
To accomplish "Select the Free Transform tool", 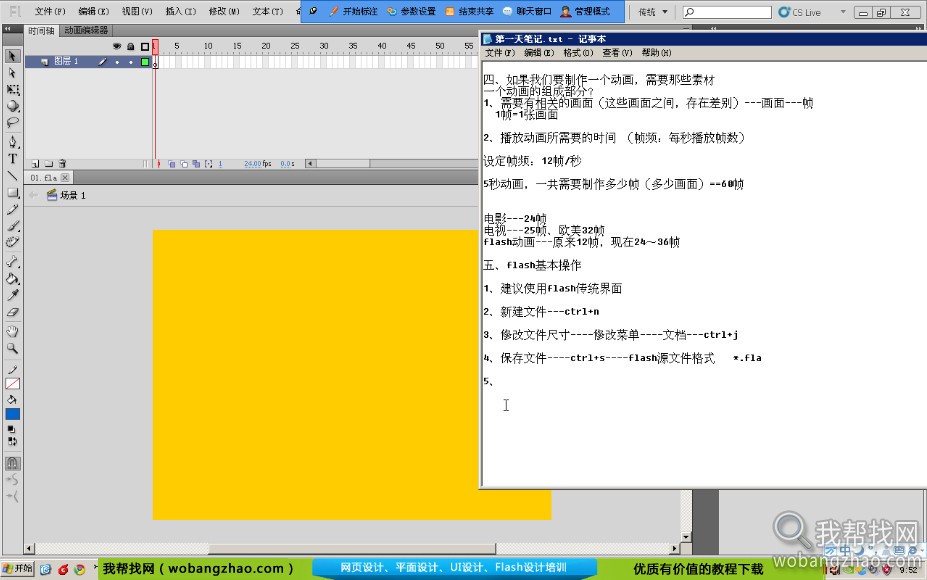I will coord(12,90).
